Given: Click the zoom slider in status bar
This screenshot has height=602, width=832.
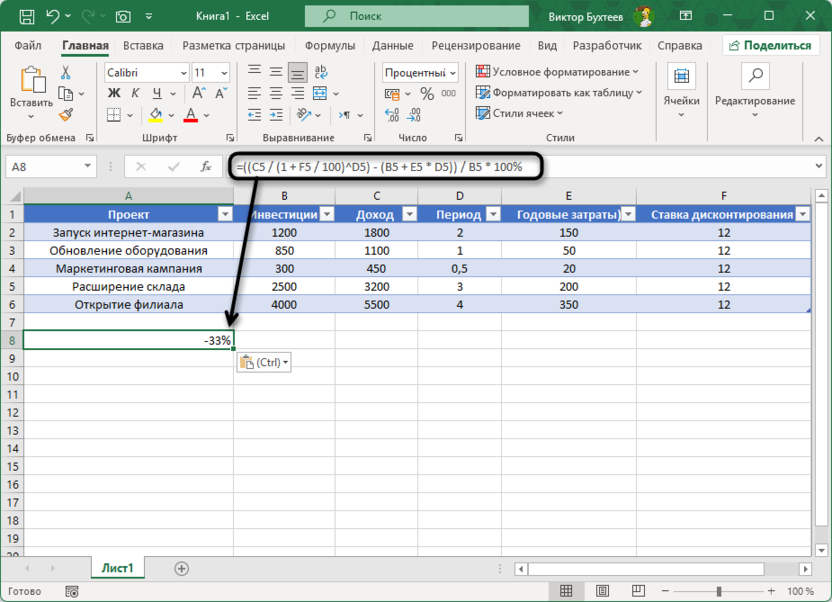Looking at the screenshot, I should click(718, 591).
